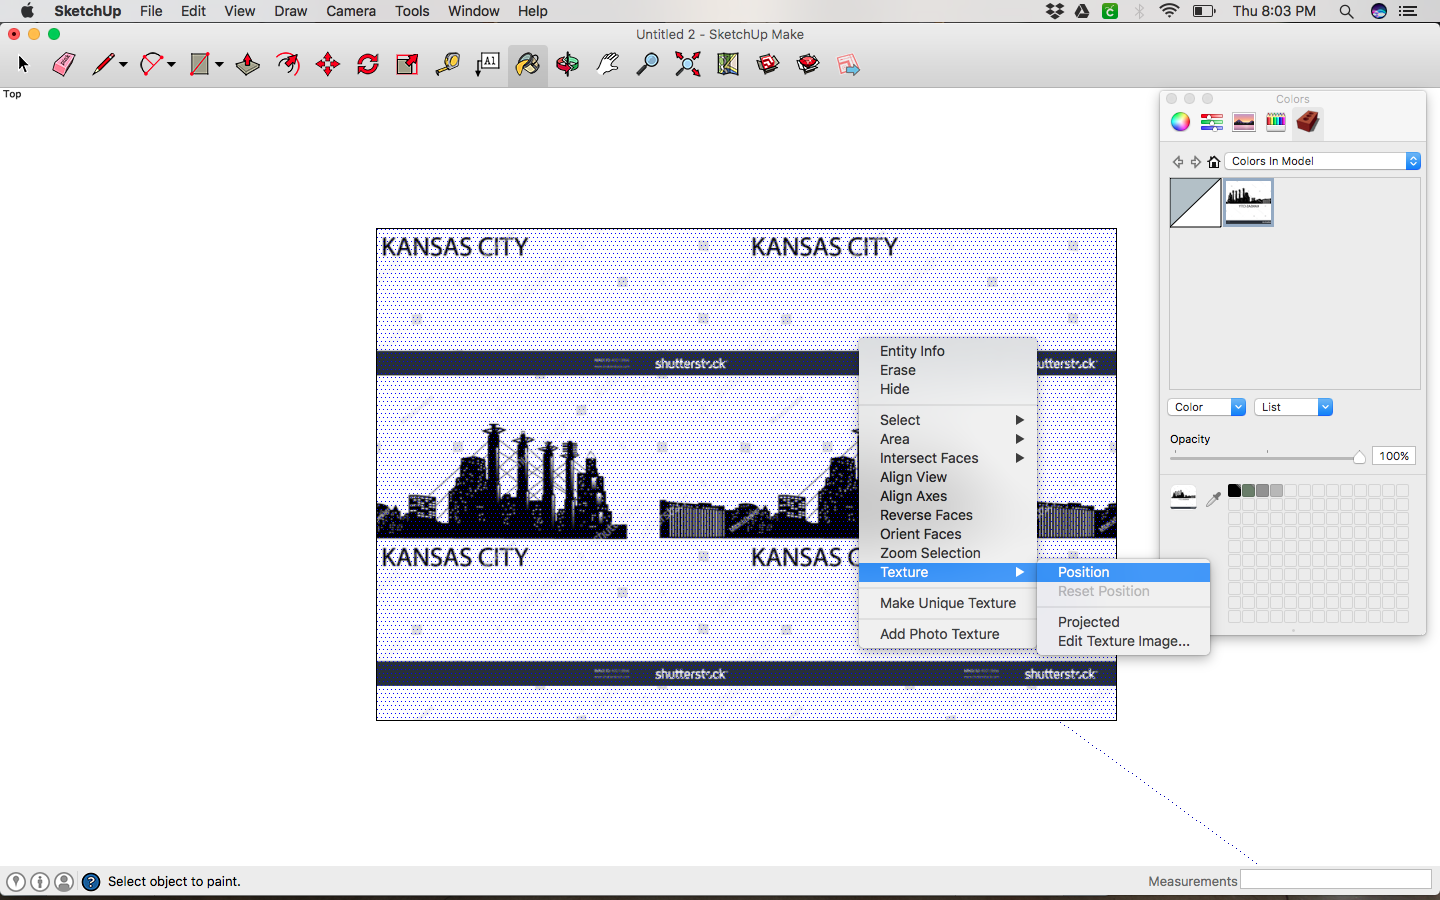Open the 3D Warehouse
The height and width of the screenshot is (900, 1440).
click(768, 65)
